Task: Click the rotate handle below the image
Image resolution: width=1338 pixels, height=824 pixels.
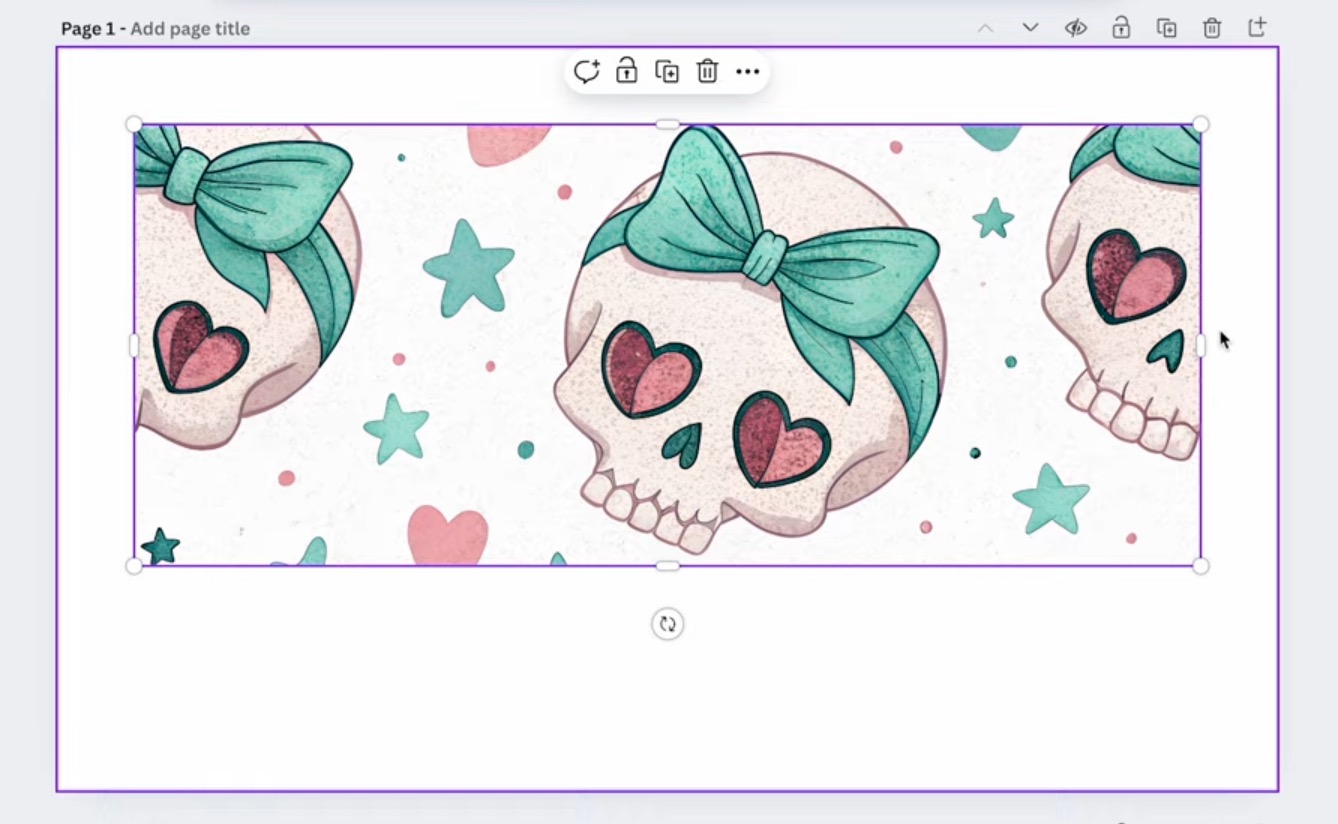Action: [x=667, y=624]
